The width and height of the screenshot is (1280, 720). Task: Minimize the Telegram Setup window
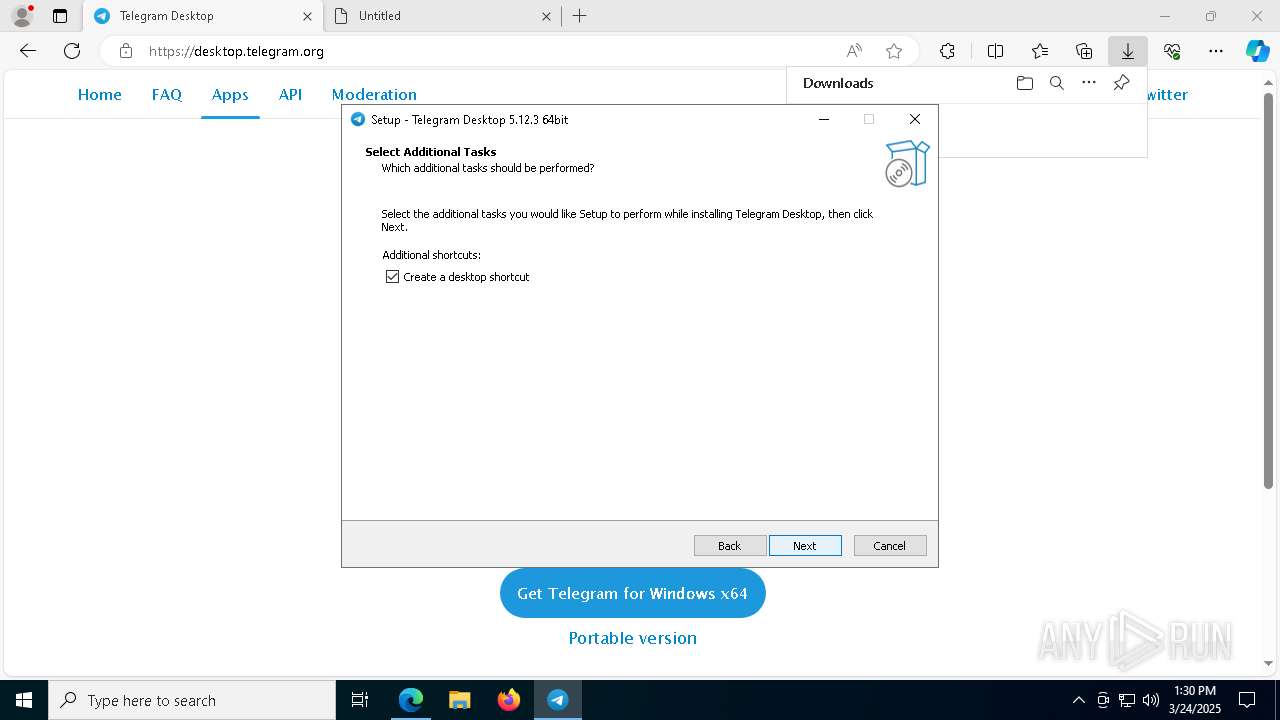[824, 119]
